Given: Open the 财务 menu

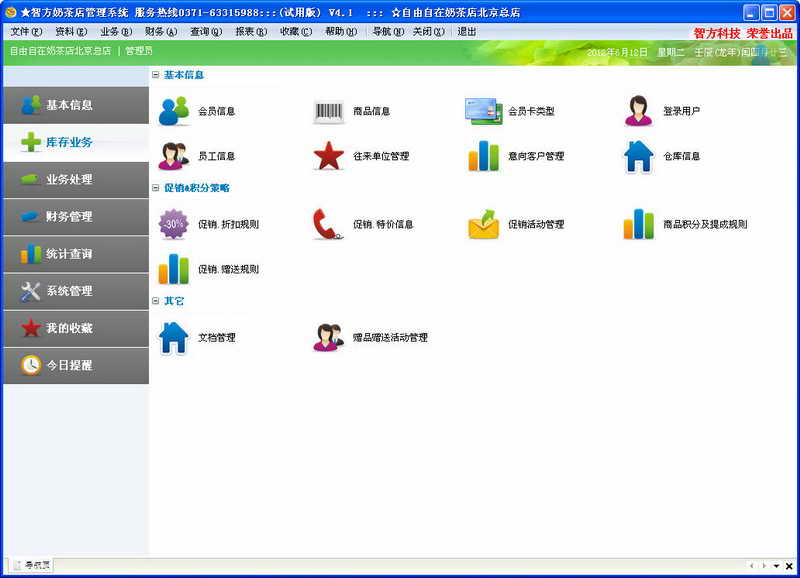Looking at the screenshot, I should (x=161, y=32).
